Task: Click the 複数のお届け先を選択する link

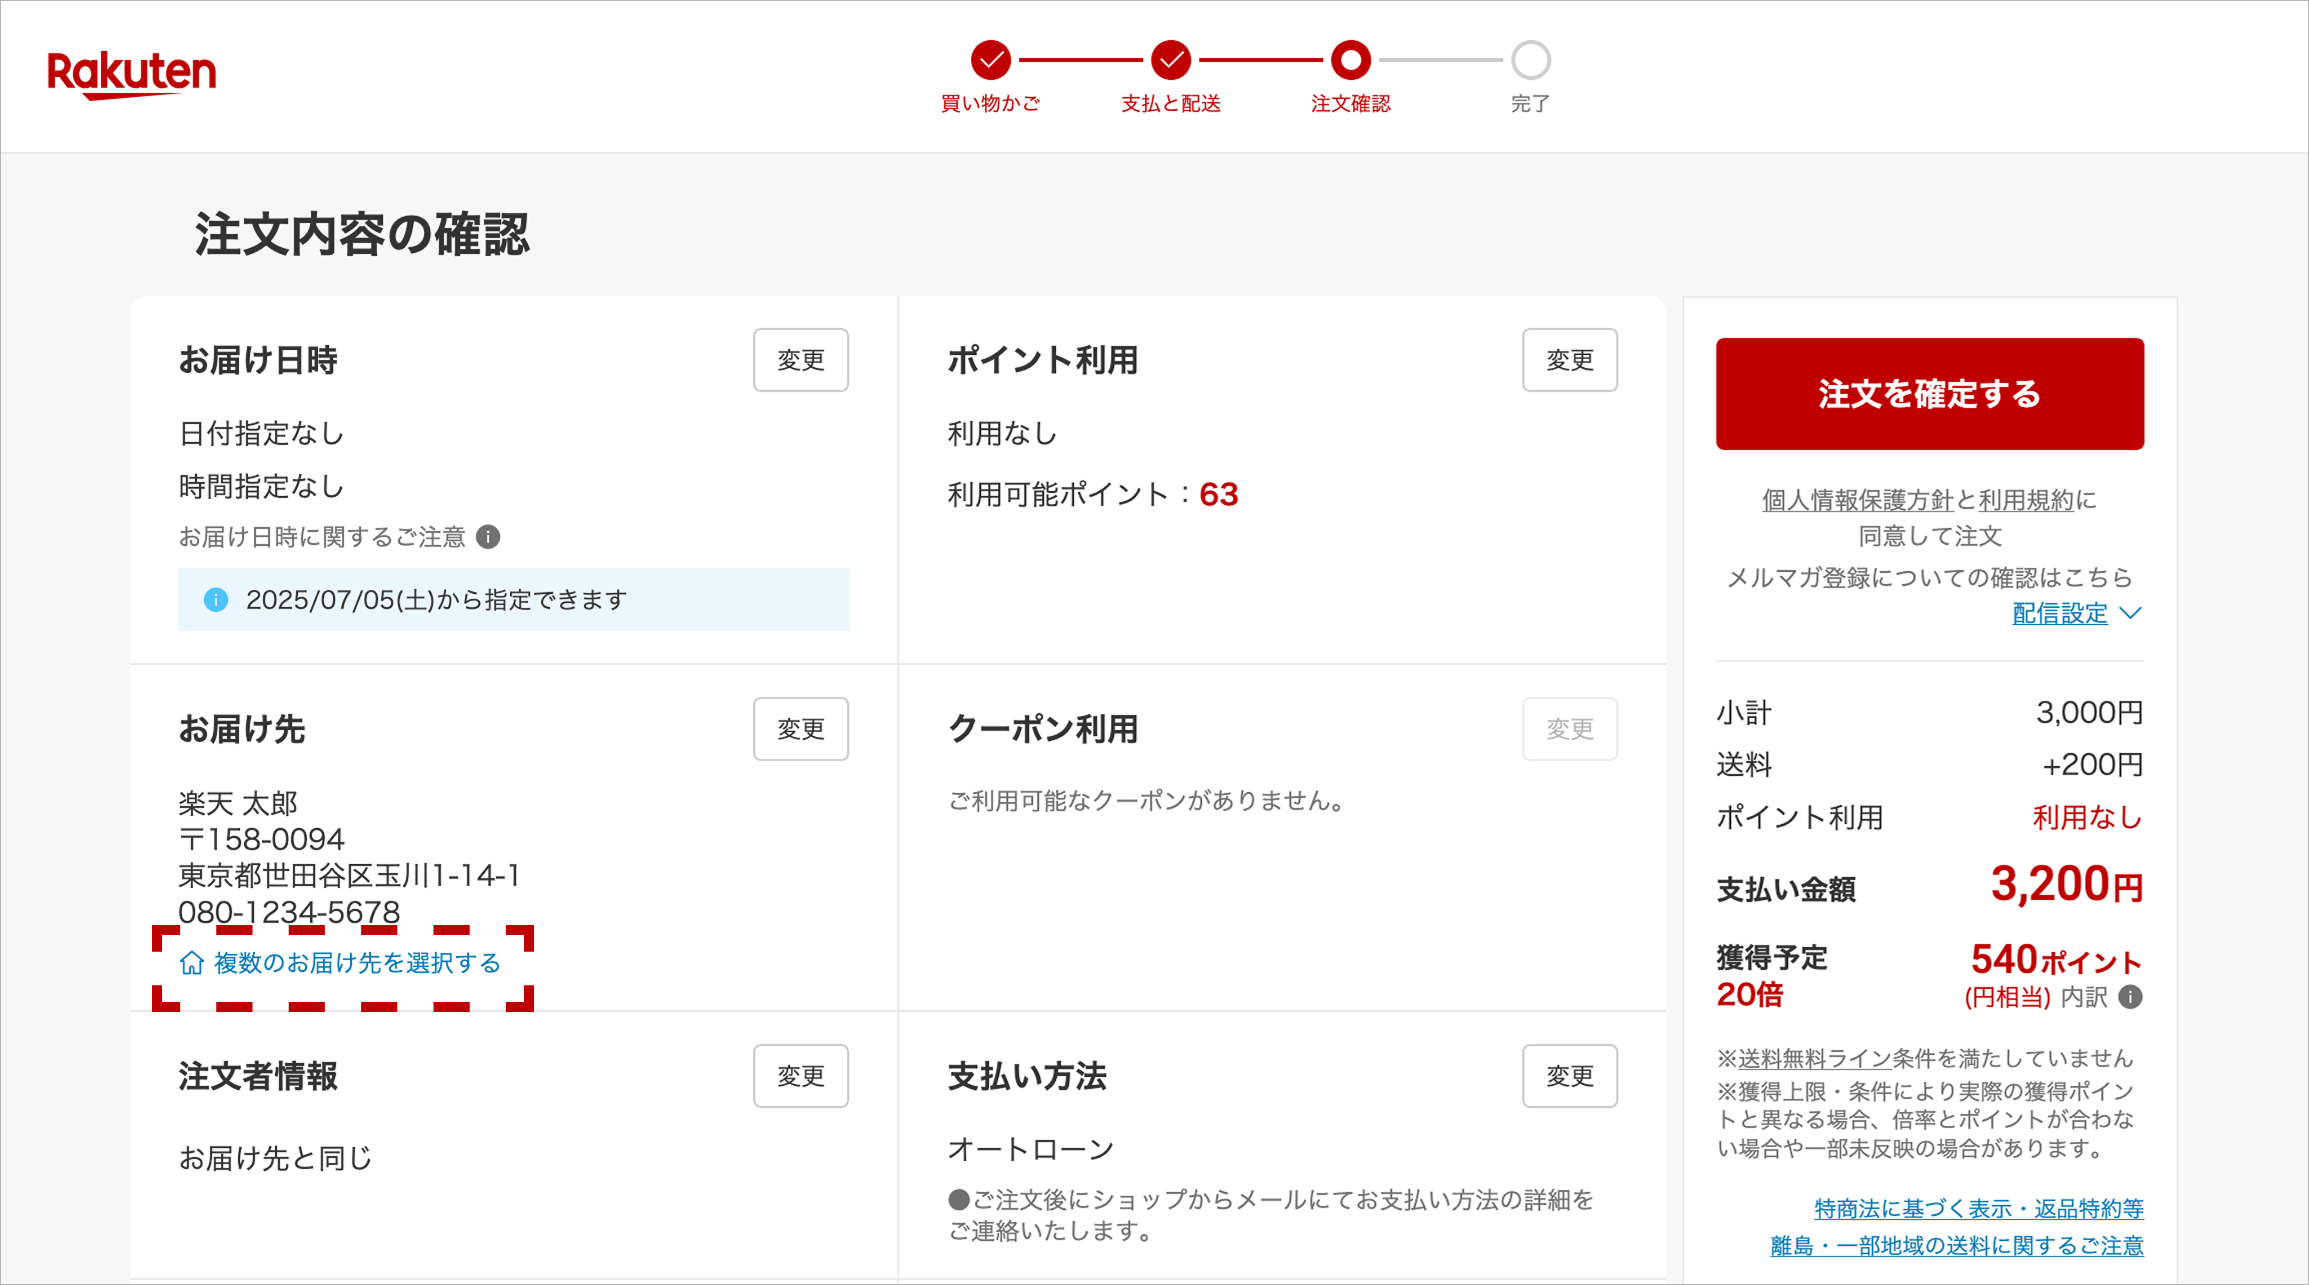Action: pos(356,963)
